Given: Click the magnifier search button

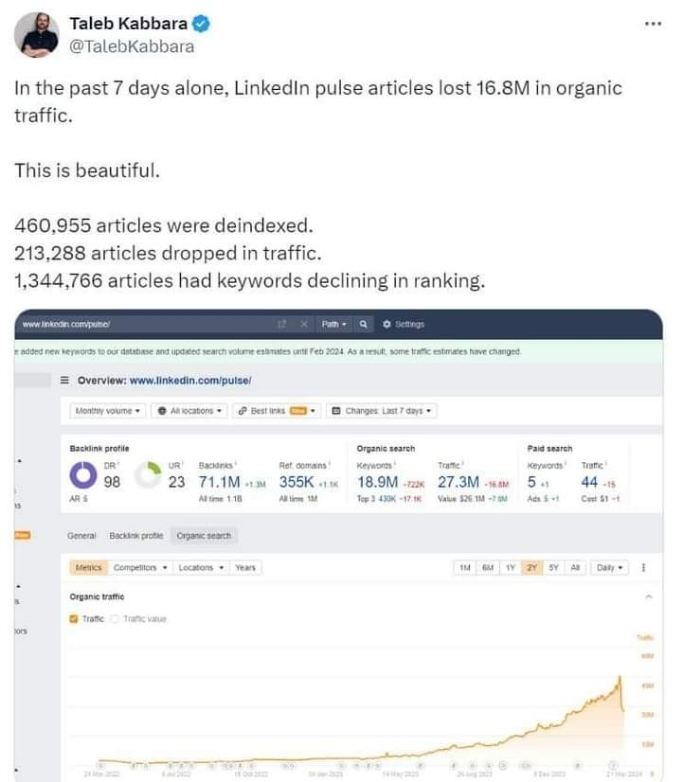Looking at the screenshot, I should tap(363, 324).
